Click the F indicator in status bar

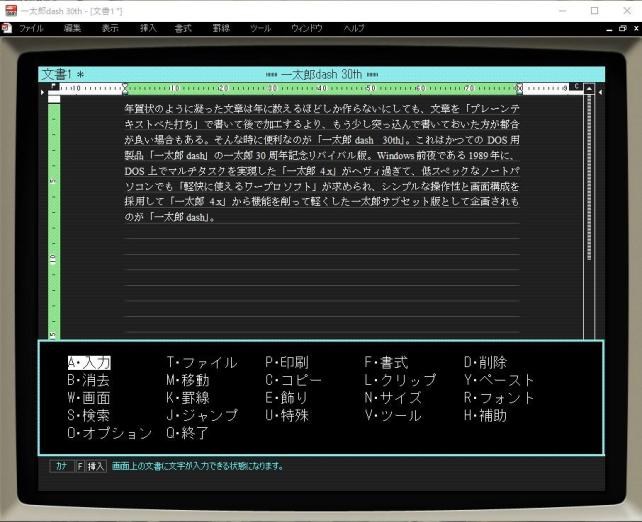80,466
